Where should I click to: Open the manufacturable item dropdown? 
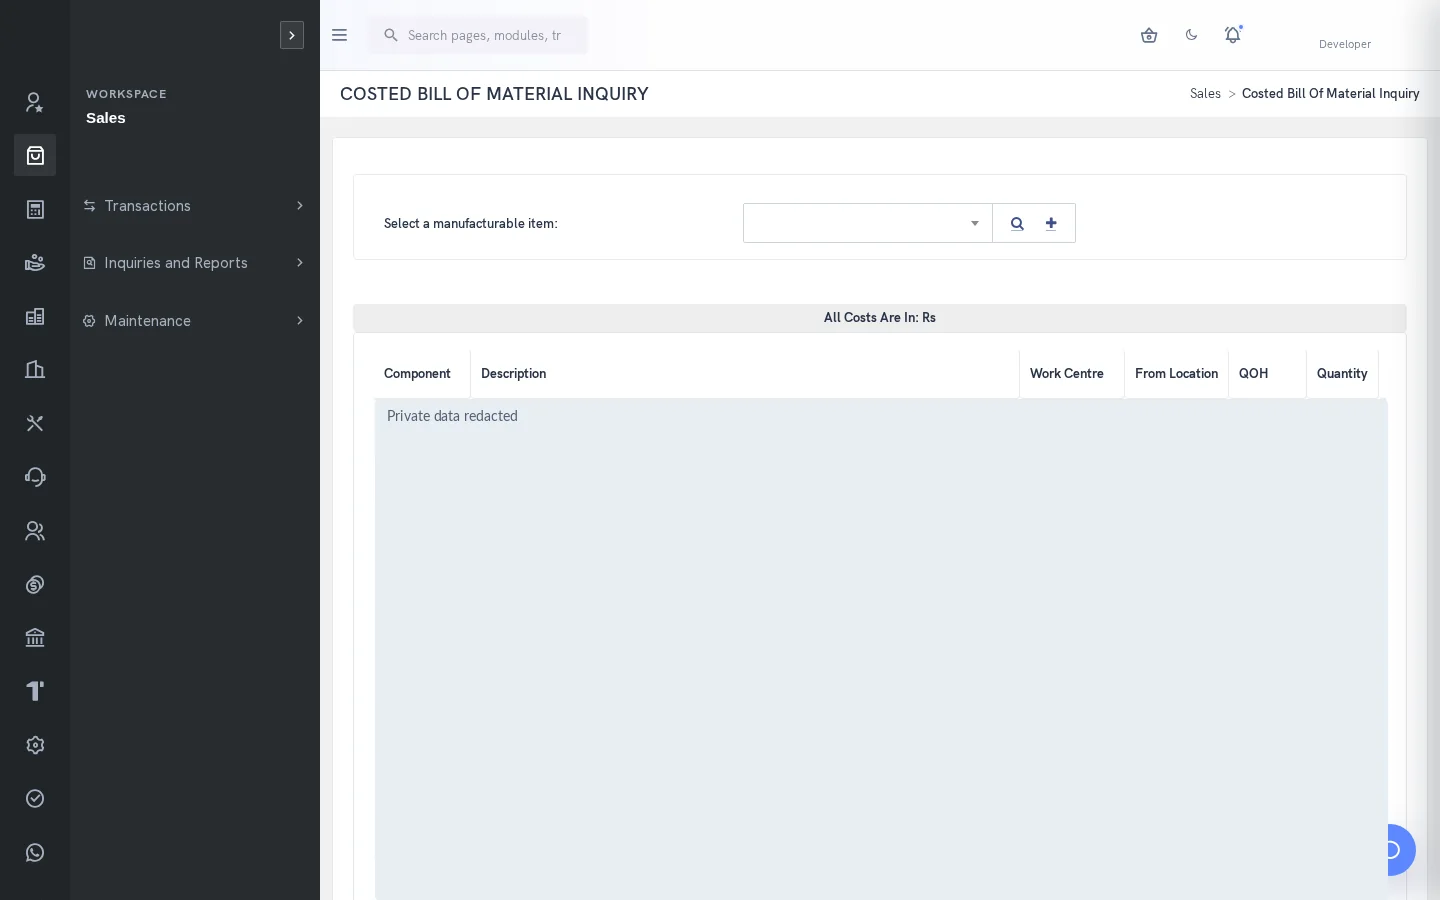click(x=867, y=223)
